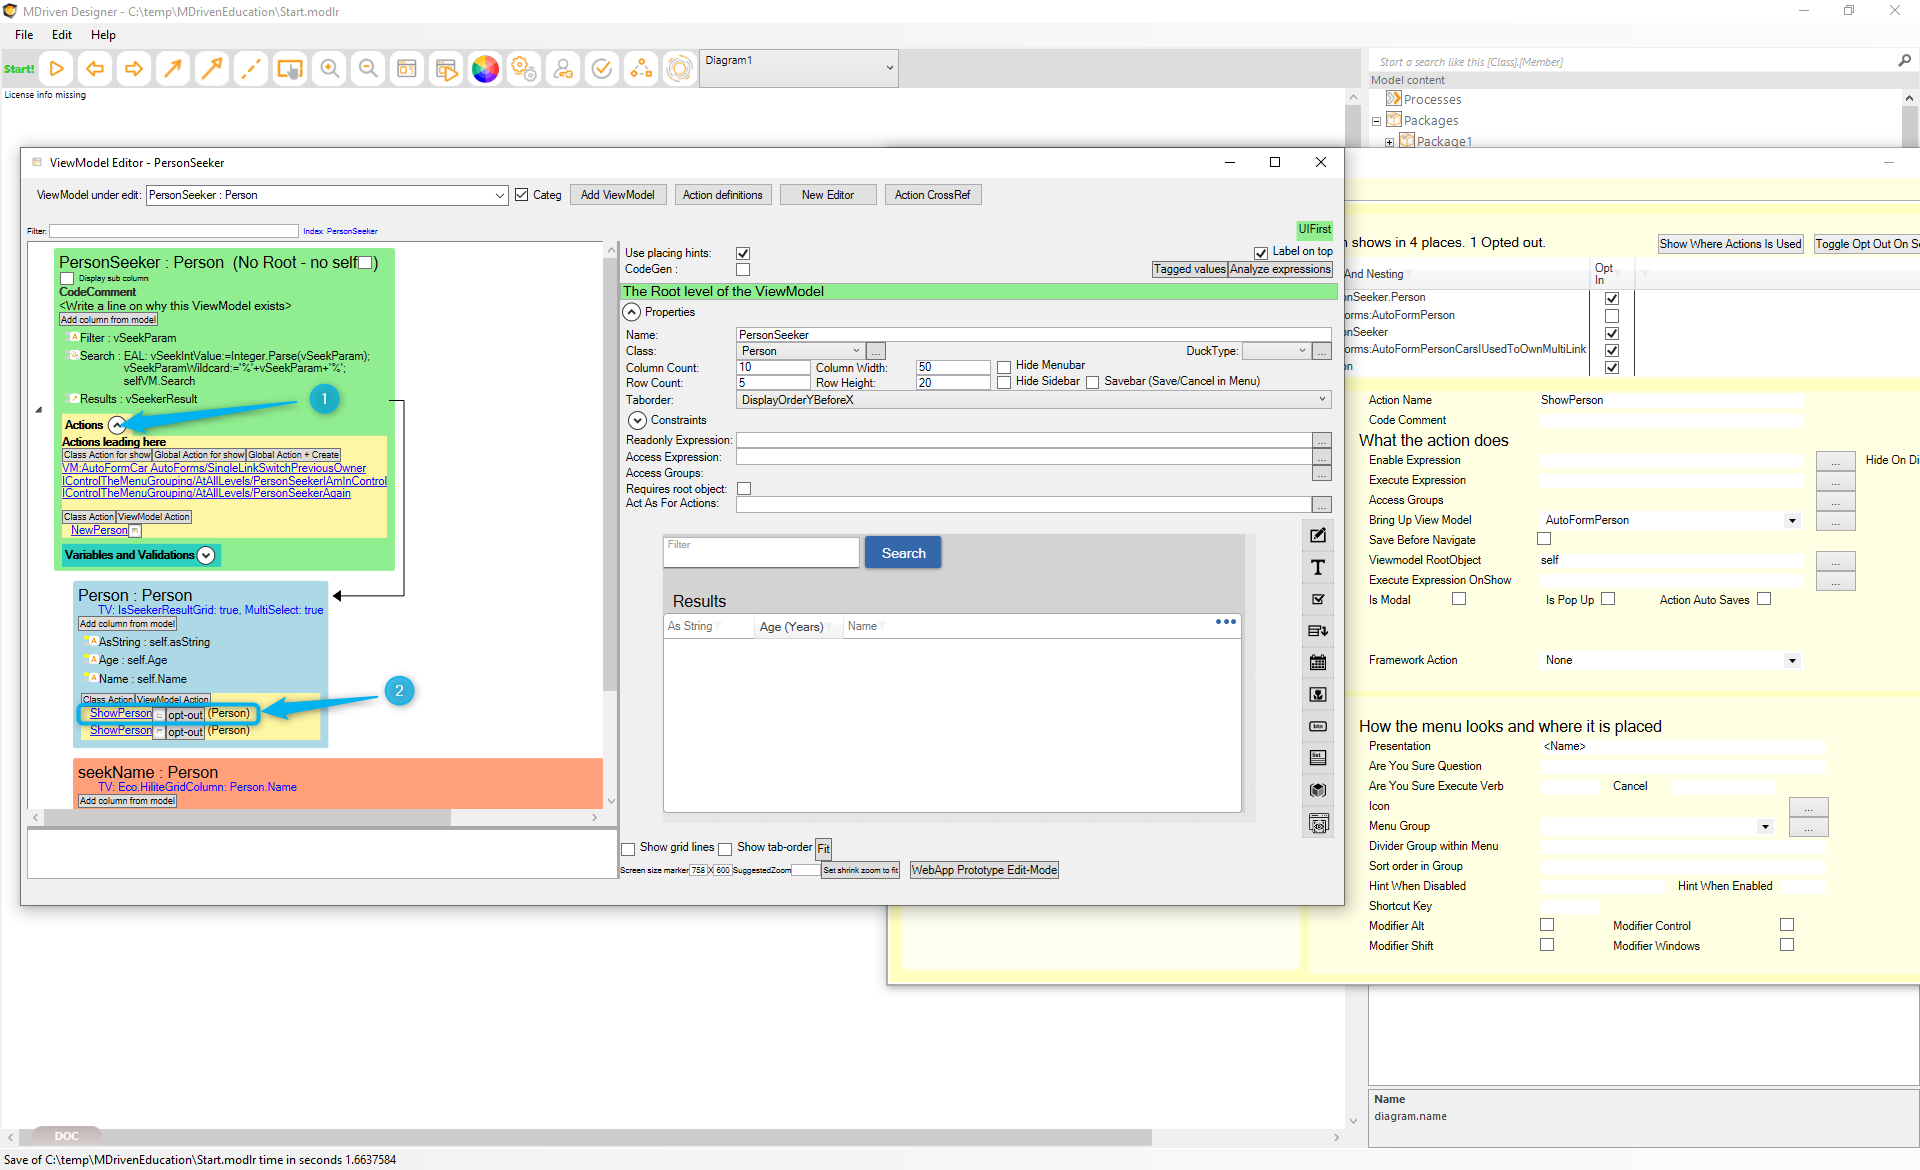
Task: Click the zoom in magnifier icon
Action: tap(329, 69)
